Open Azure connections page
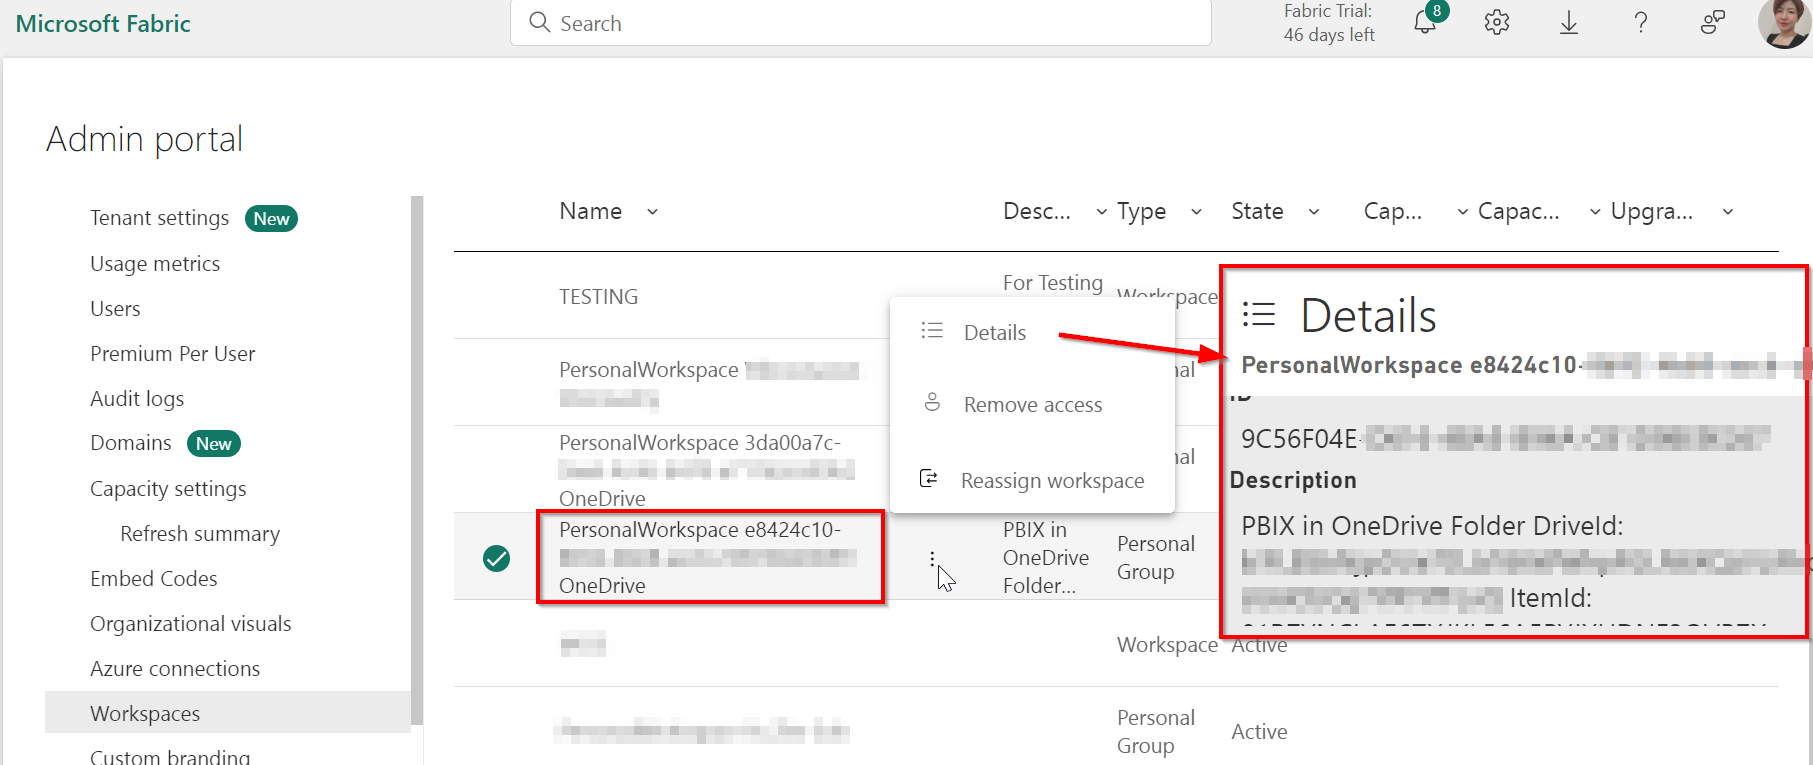This screenshot has height=765, width=1813. coord(175,669)
